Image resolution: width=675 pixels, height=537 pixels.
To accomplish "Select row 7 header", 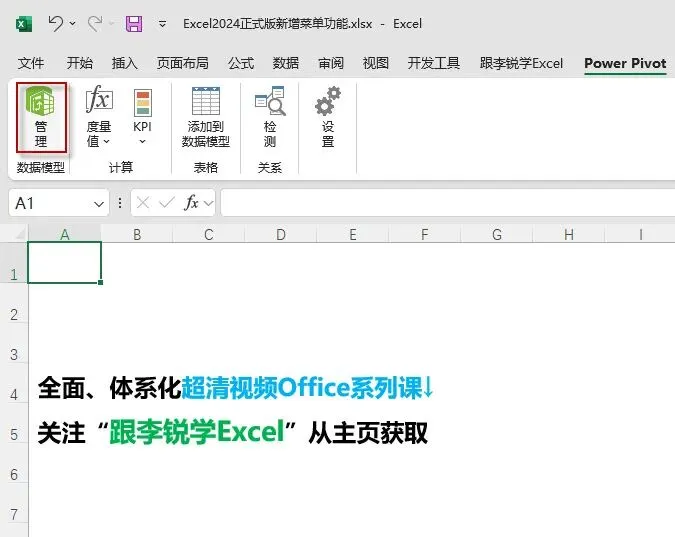I will click(14, 503).
